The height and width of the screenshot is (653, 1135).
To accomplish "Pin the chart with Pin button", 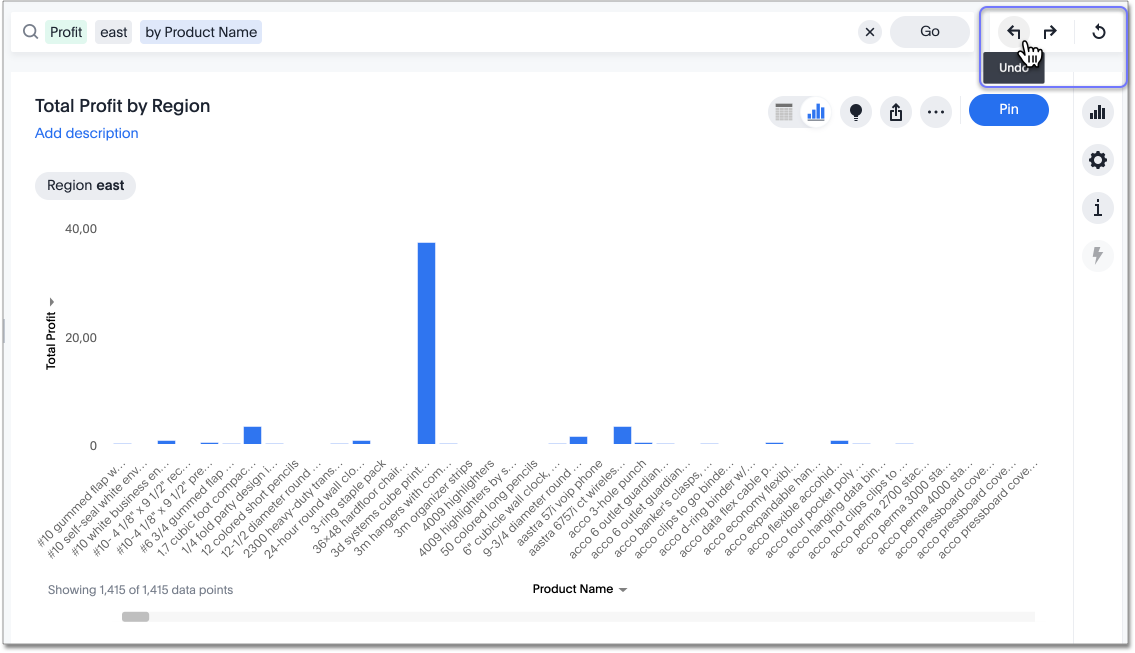I will (1008, 110).
